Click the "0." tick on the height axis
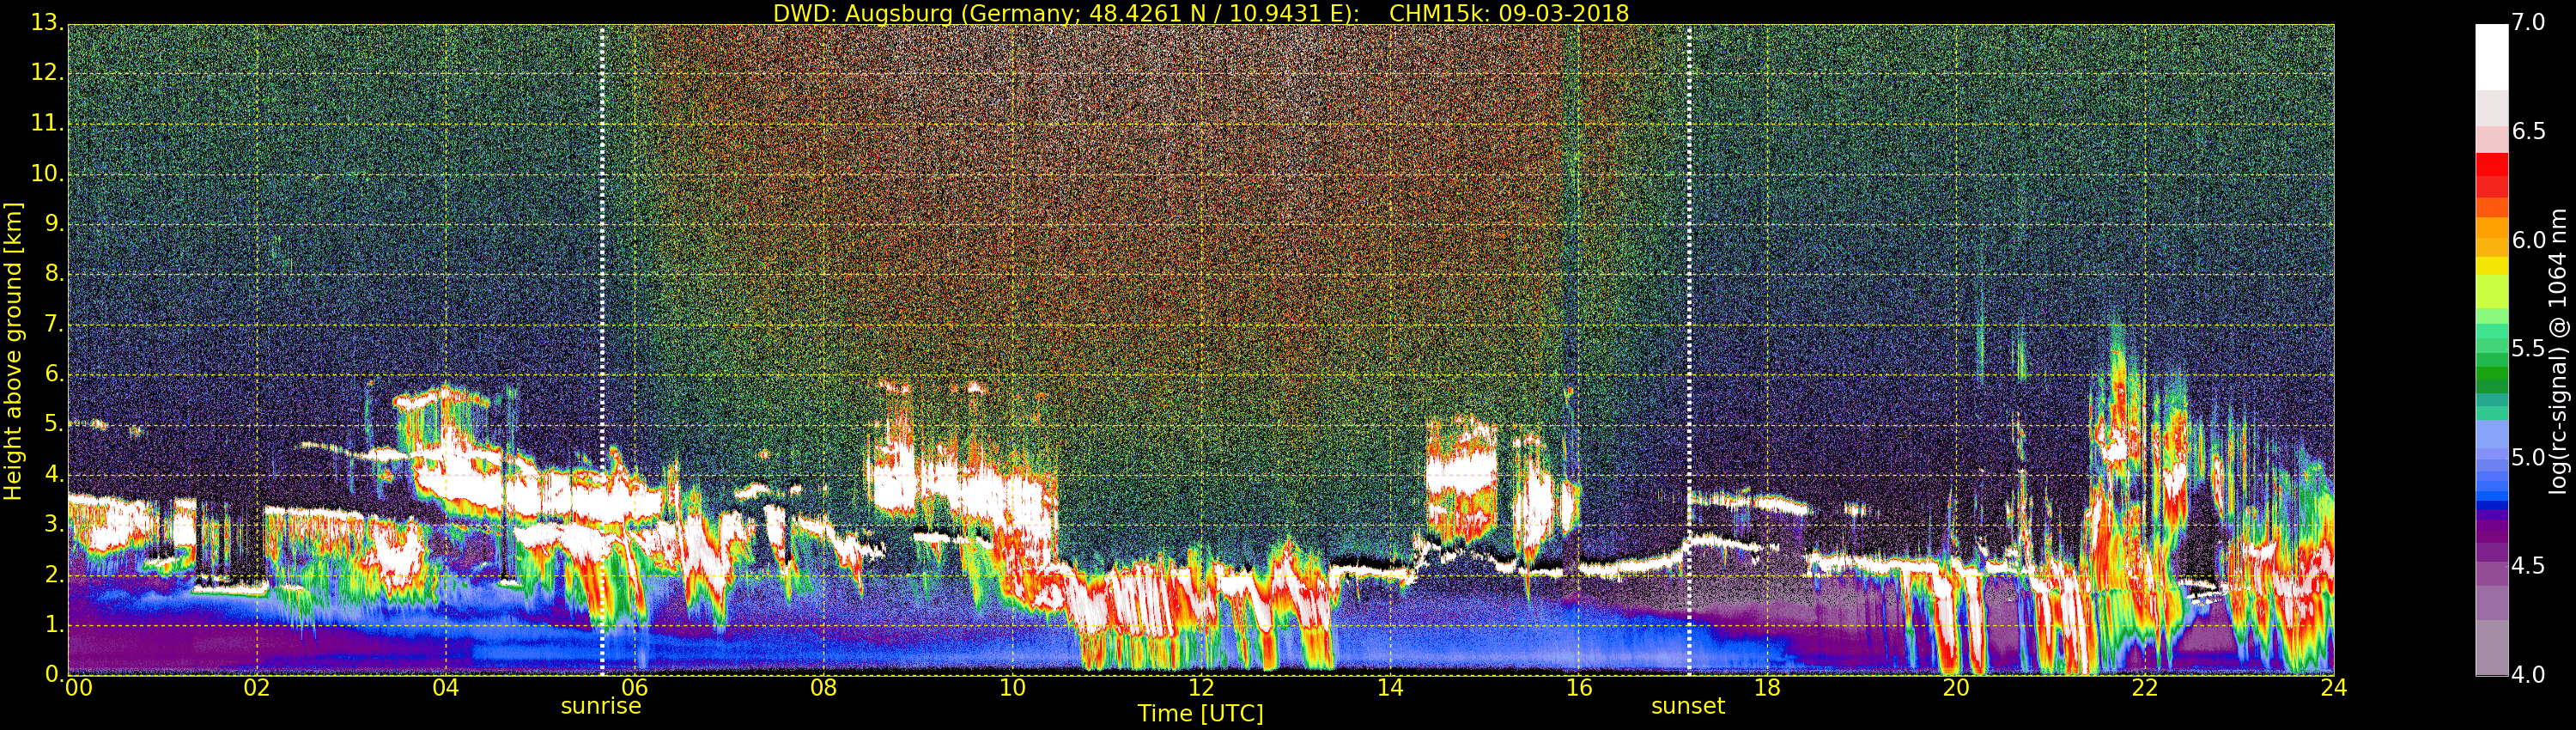 [54, 675]
